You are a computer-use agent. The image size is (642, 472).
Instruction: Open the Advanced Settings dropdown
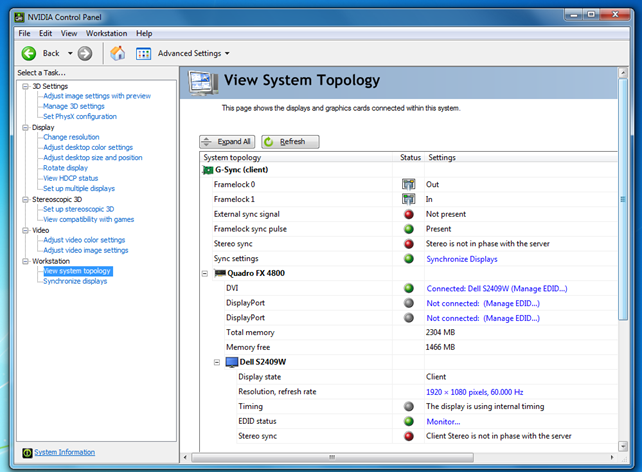[x=193, y=53]
